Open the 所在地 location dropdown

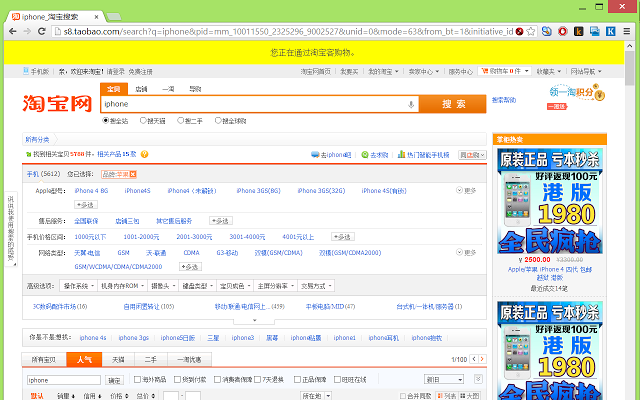click(316, 396)
